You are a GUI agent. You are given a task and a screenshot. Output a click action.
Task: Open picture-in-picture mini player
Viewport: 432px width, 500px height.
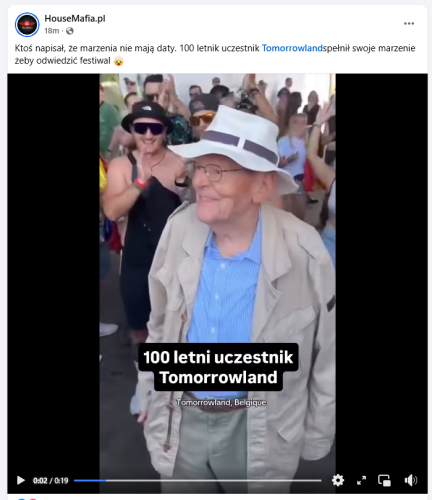coord(384,480)
